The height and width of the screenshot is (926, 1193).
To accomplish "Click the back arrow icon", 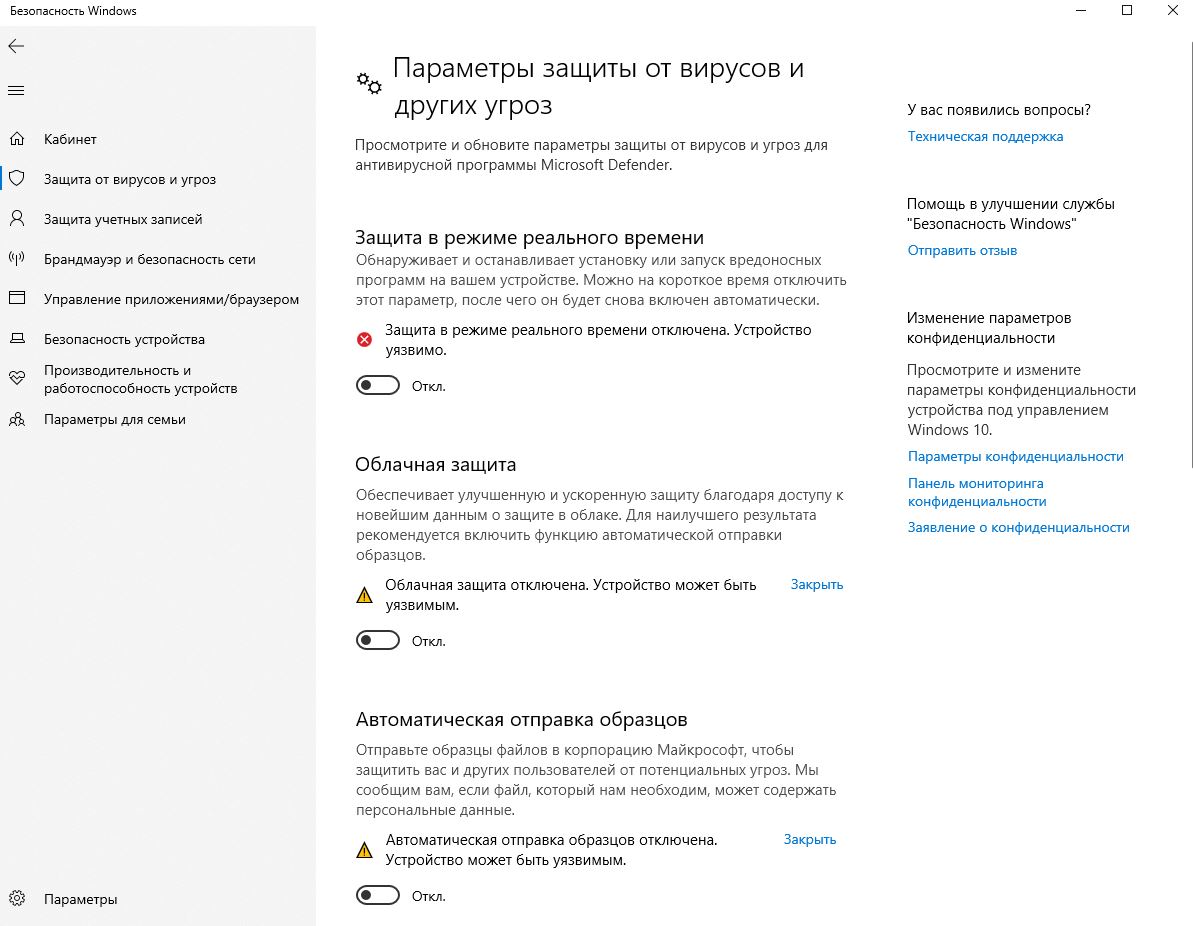I will [x=16, y=46].
